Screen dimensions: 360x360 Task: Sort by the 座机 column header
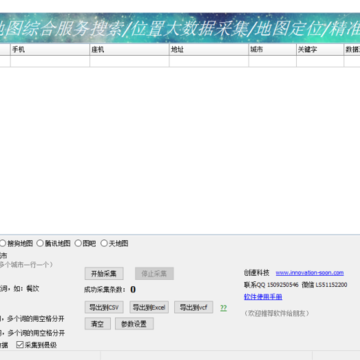pos(129,50)
